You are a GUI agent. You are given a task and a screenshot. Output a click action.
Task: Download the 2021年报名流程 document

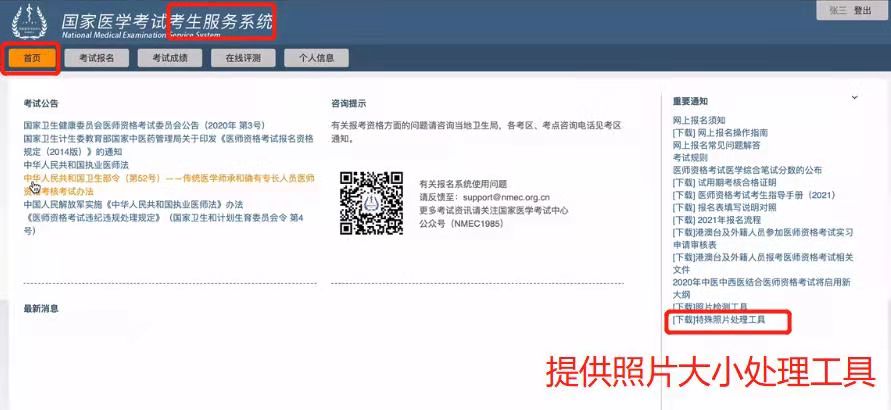[x=710, y=219]
